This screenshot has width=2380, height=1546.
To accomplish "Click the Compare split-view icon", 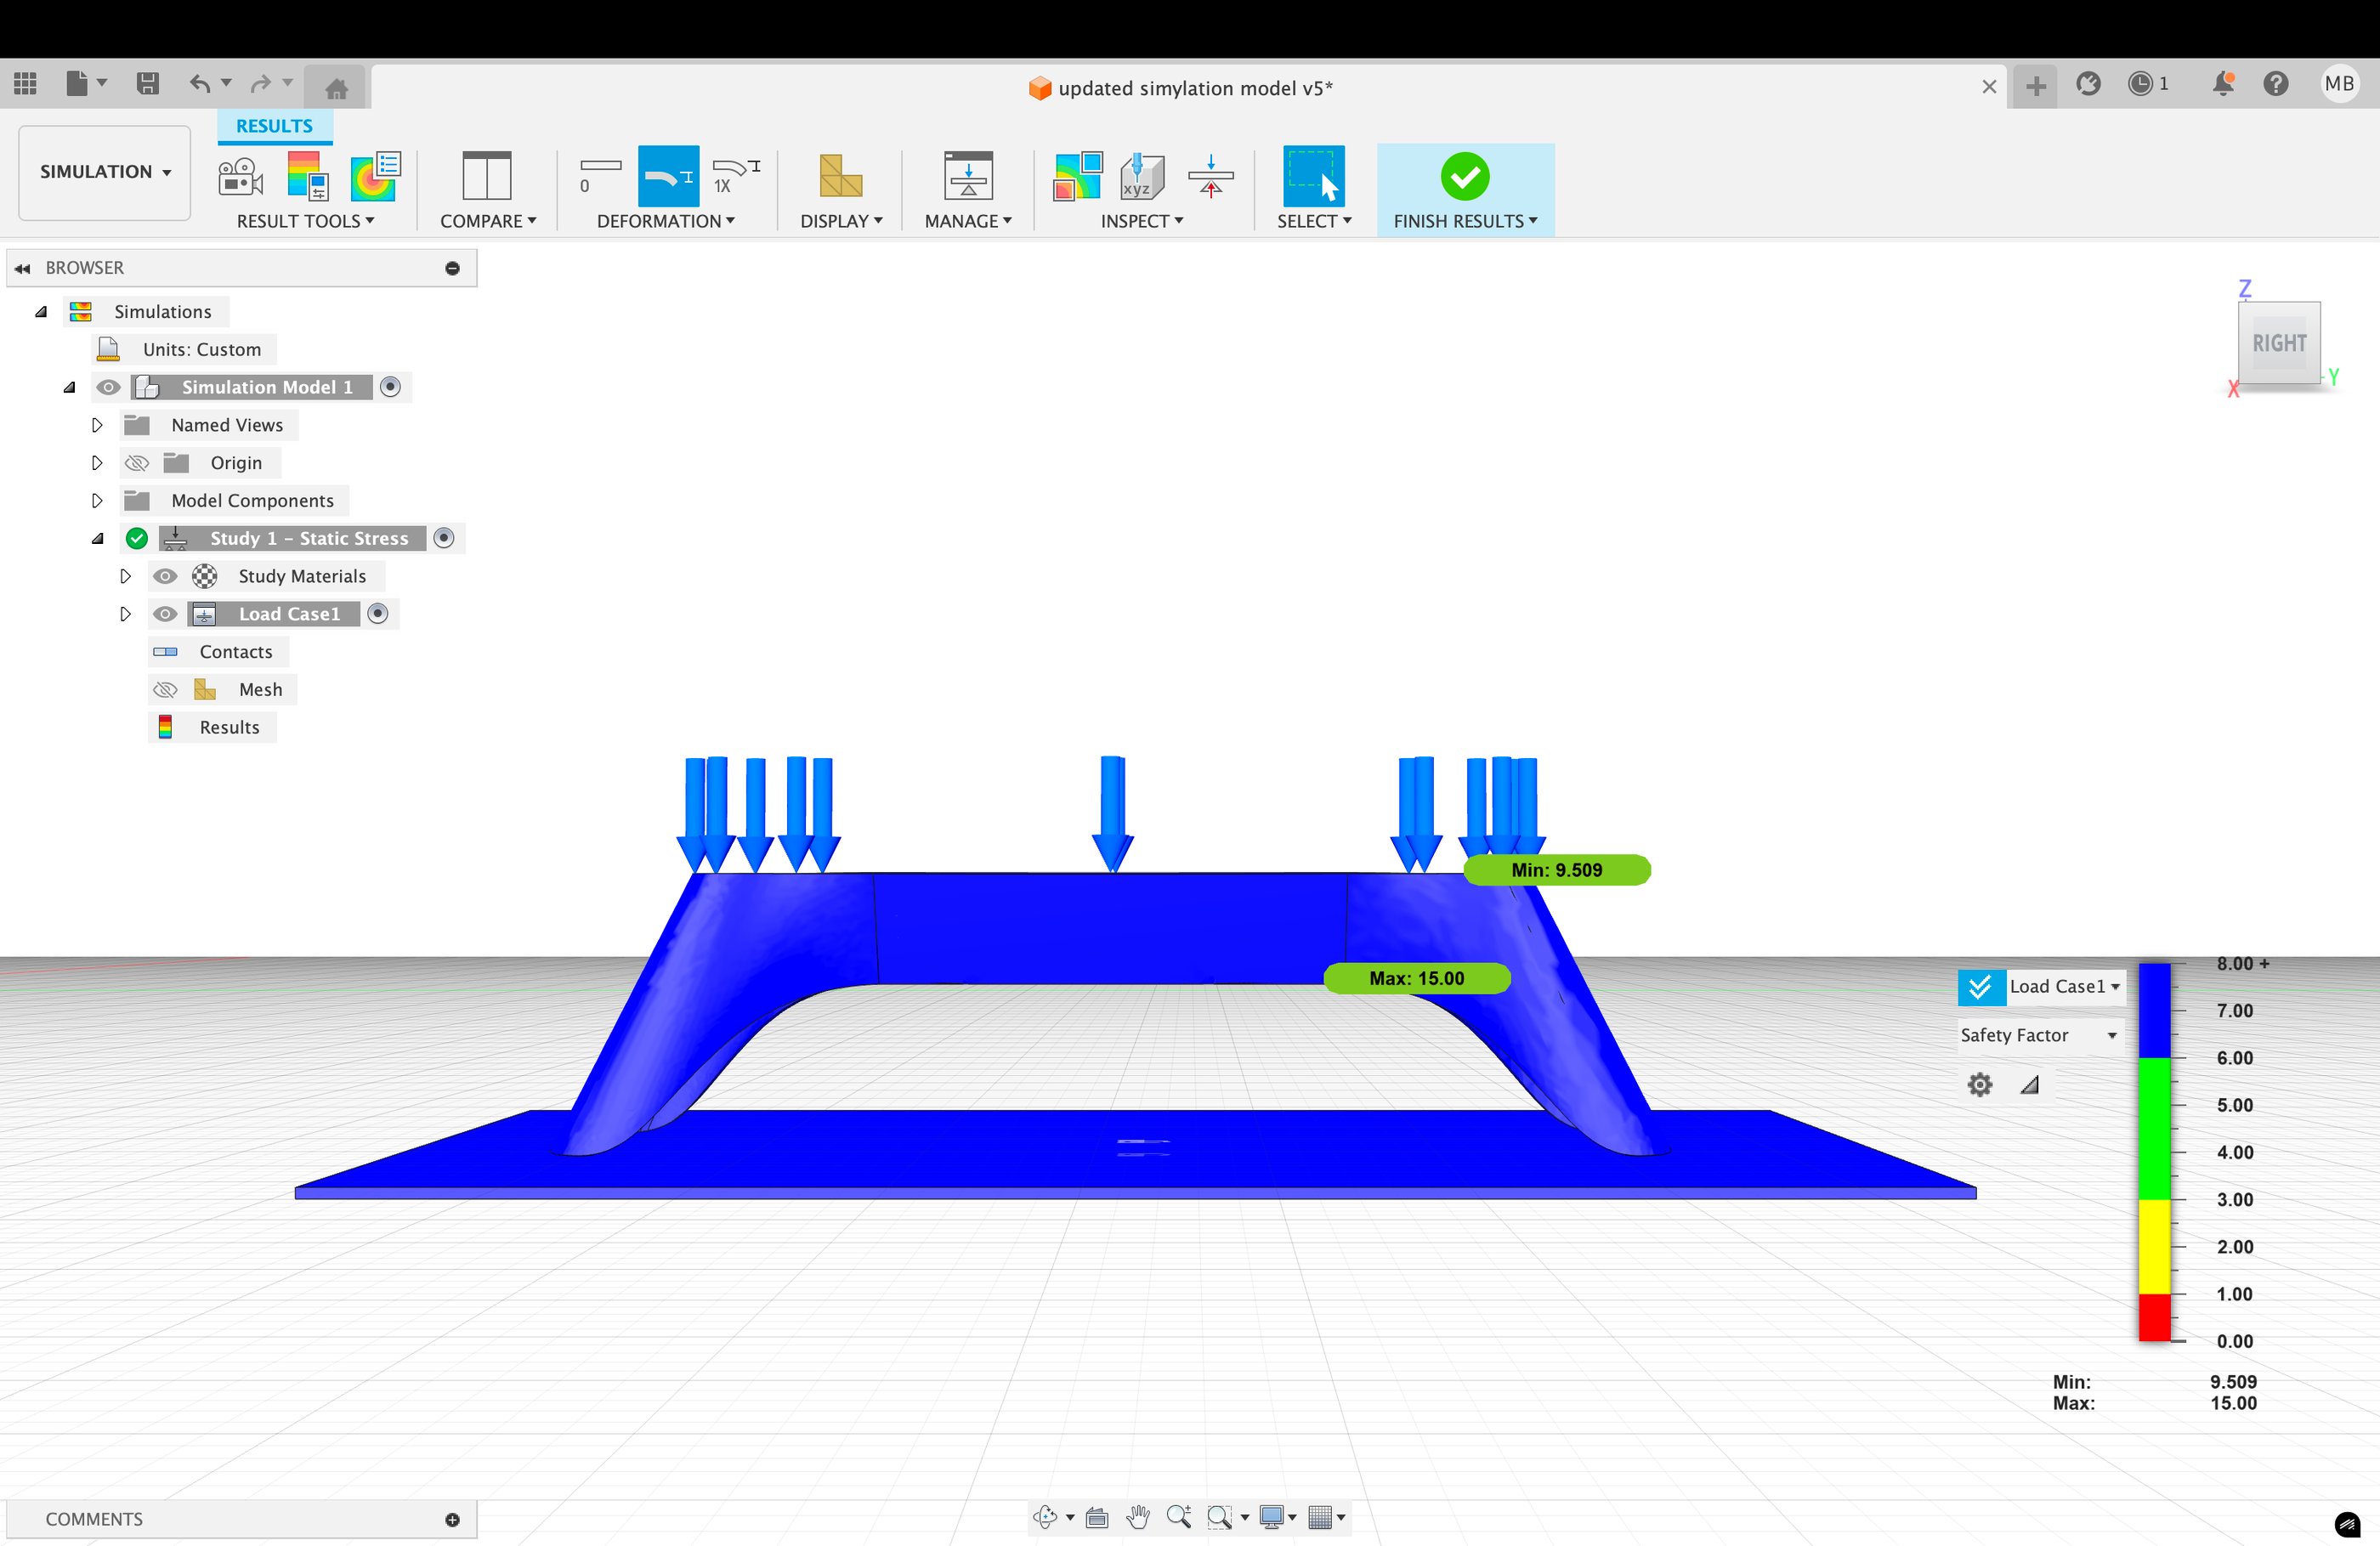I will click(487, 177).
